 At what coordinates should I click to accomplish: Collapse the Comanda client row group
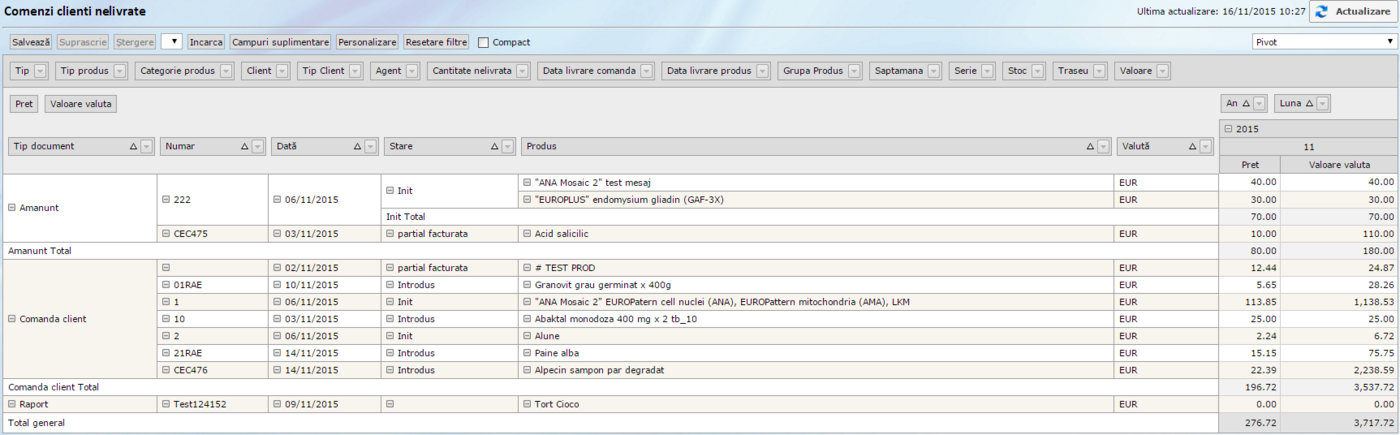pyautogui.click(x=12, y=320)
